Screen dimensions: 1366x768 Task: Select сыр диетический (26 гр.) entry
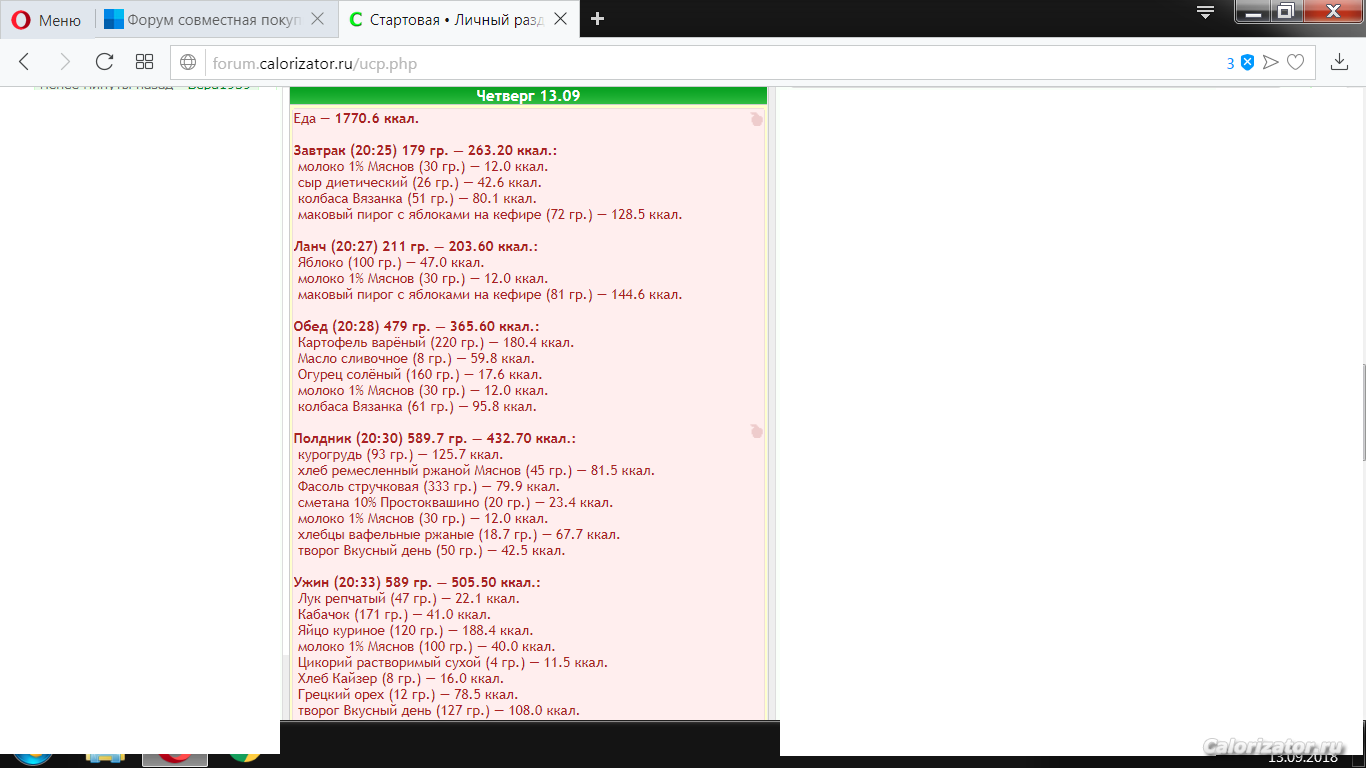click(x=419, y=183)
